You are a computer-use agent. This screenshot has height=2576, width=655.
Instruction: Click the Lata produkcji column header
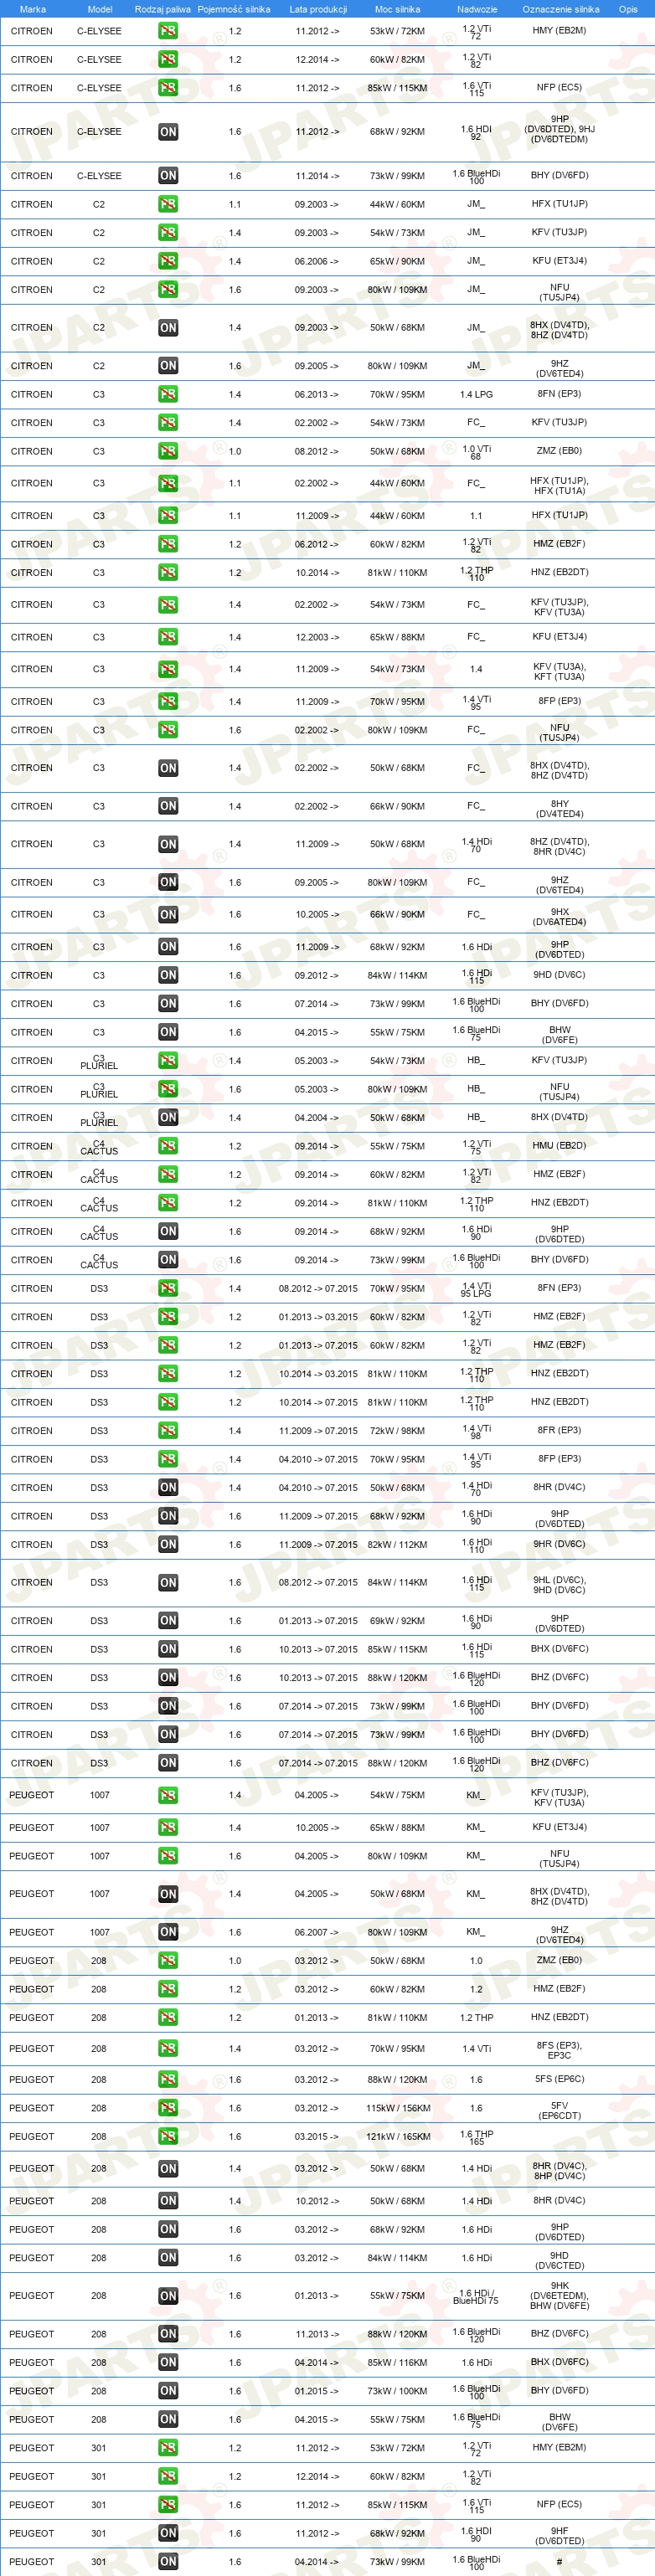pos(318,9)
